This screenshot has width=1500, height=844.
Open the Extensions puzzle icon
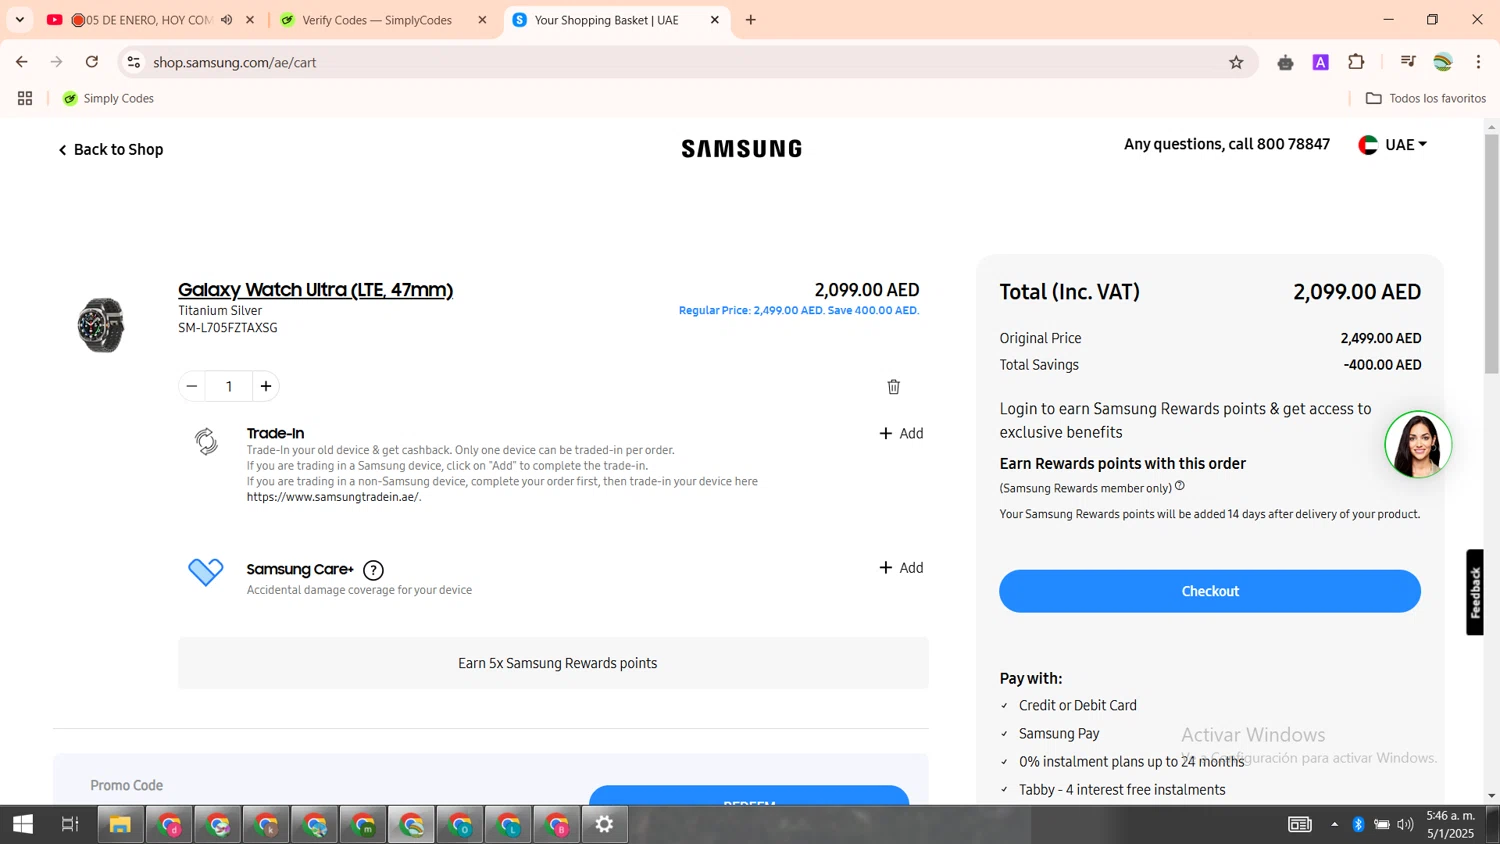pos(1356,62)
